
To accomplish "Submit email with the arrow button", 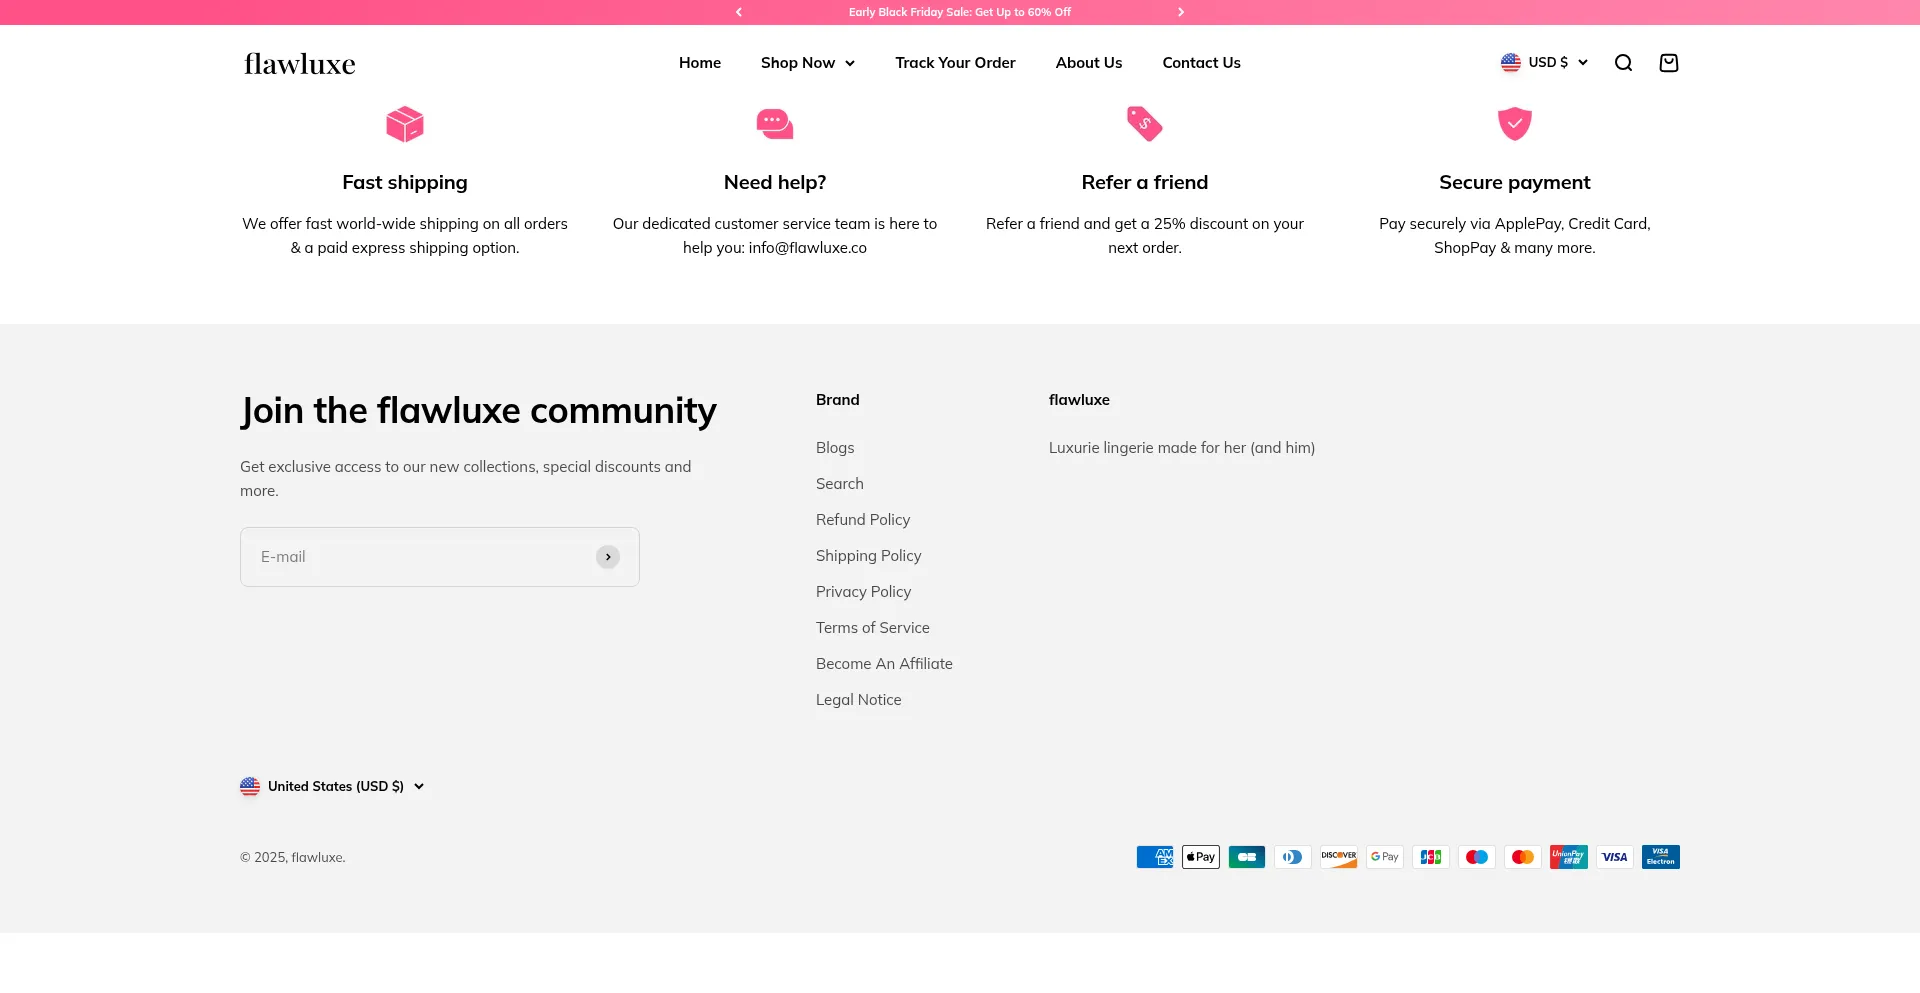I will pos(608,557).
